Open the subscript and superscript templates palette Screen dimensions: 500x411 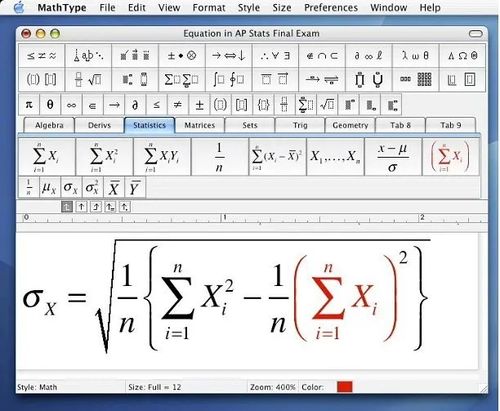pos(135,79)
